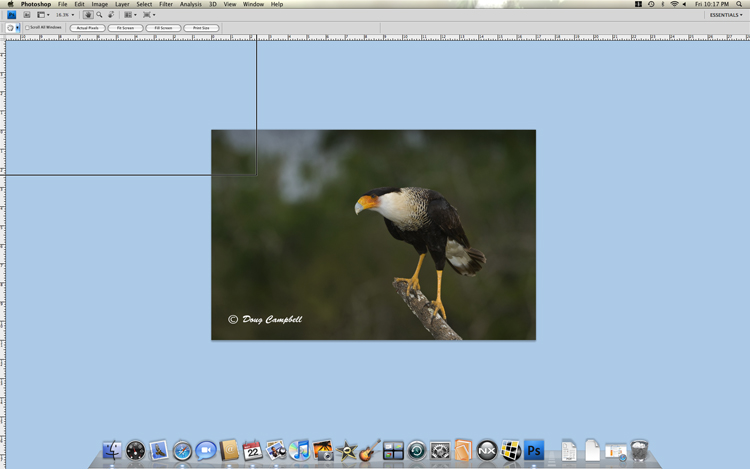Select the Zoom tool magnifier icon
Image resolution: width=750 pixels, height=469 pixels.
point(99,15)
